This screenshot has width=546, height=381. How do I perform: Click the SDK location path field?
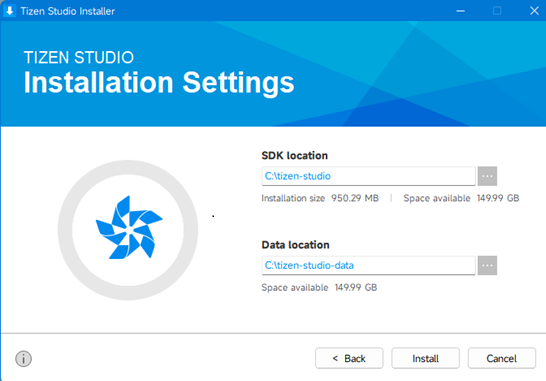tap(368, 176)
